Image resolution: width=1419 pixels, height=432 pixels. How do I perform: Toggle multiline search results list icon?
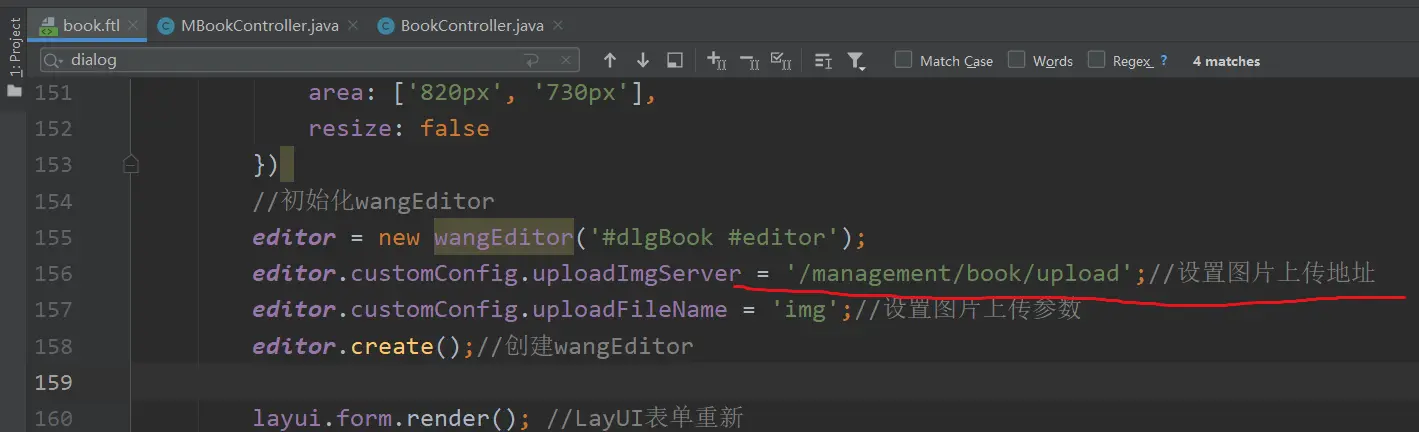(823, 61)
